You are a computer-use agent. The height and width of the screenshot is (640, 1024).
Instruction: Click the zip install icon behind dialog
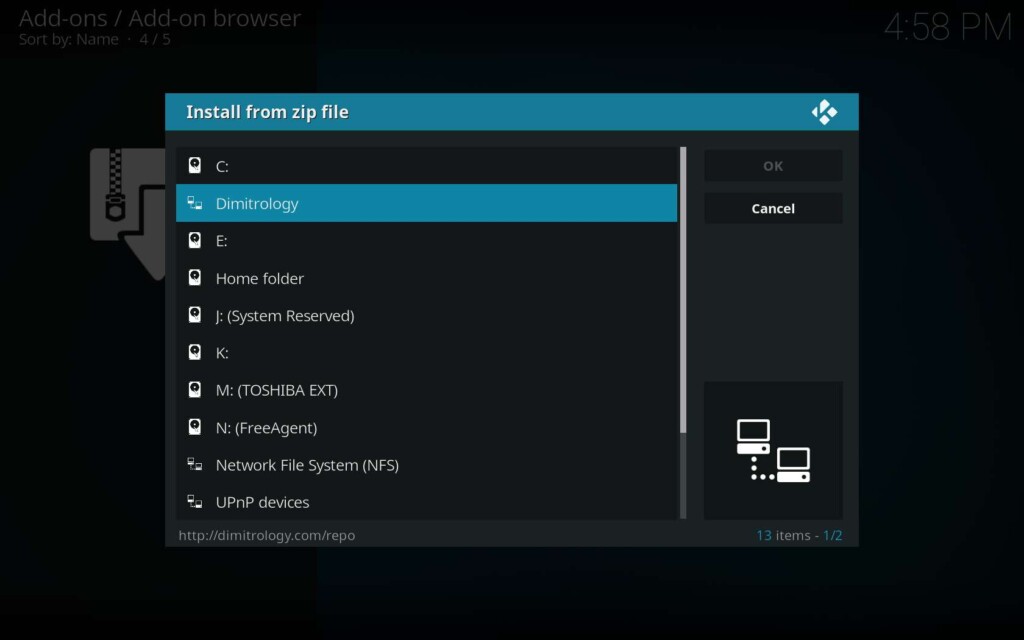tap(128, 214)
